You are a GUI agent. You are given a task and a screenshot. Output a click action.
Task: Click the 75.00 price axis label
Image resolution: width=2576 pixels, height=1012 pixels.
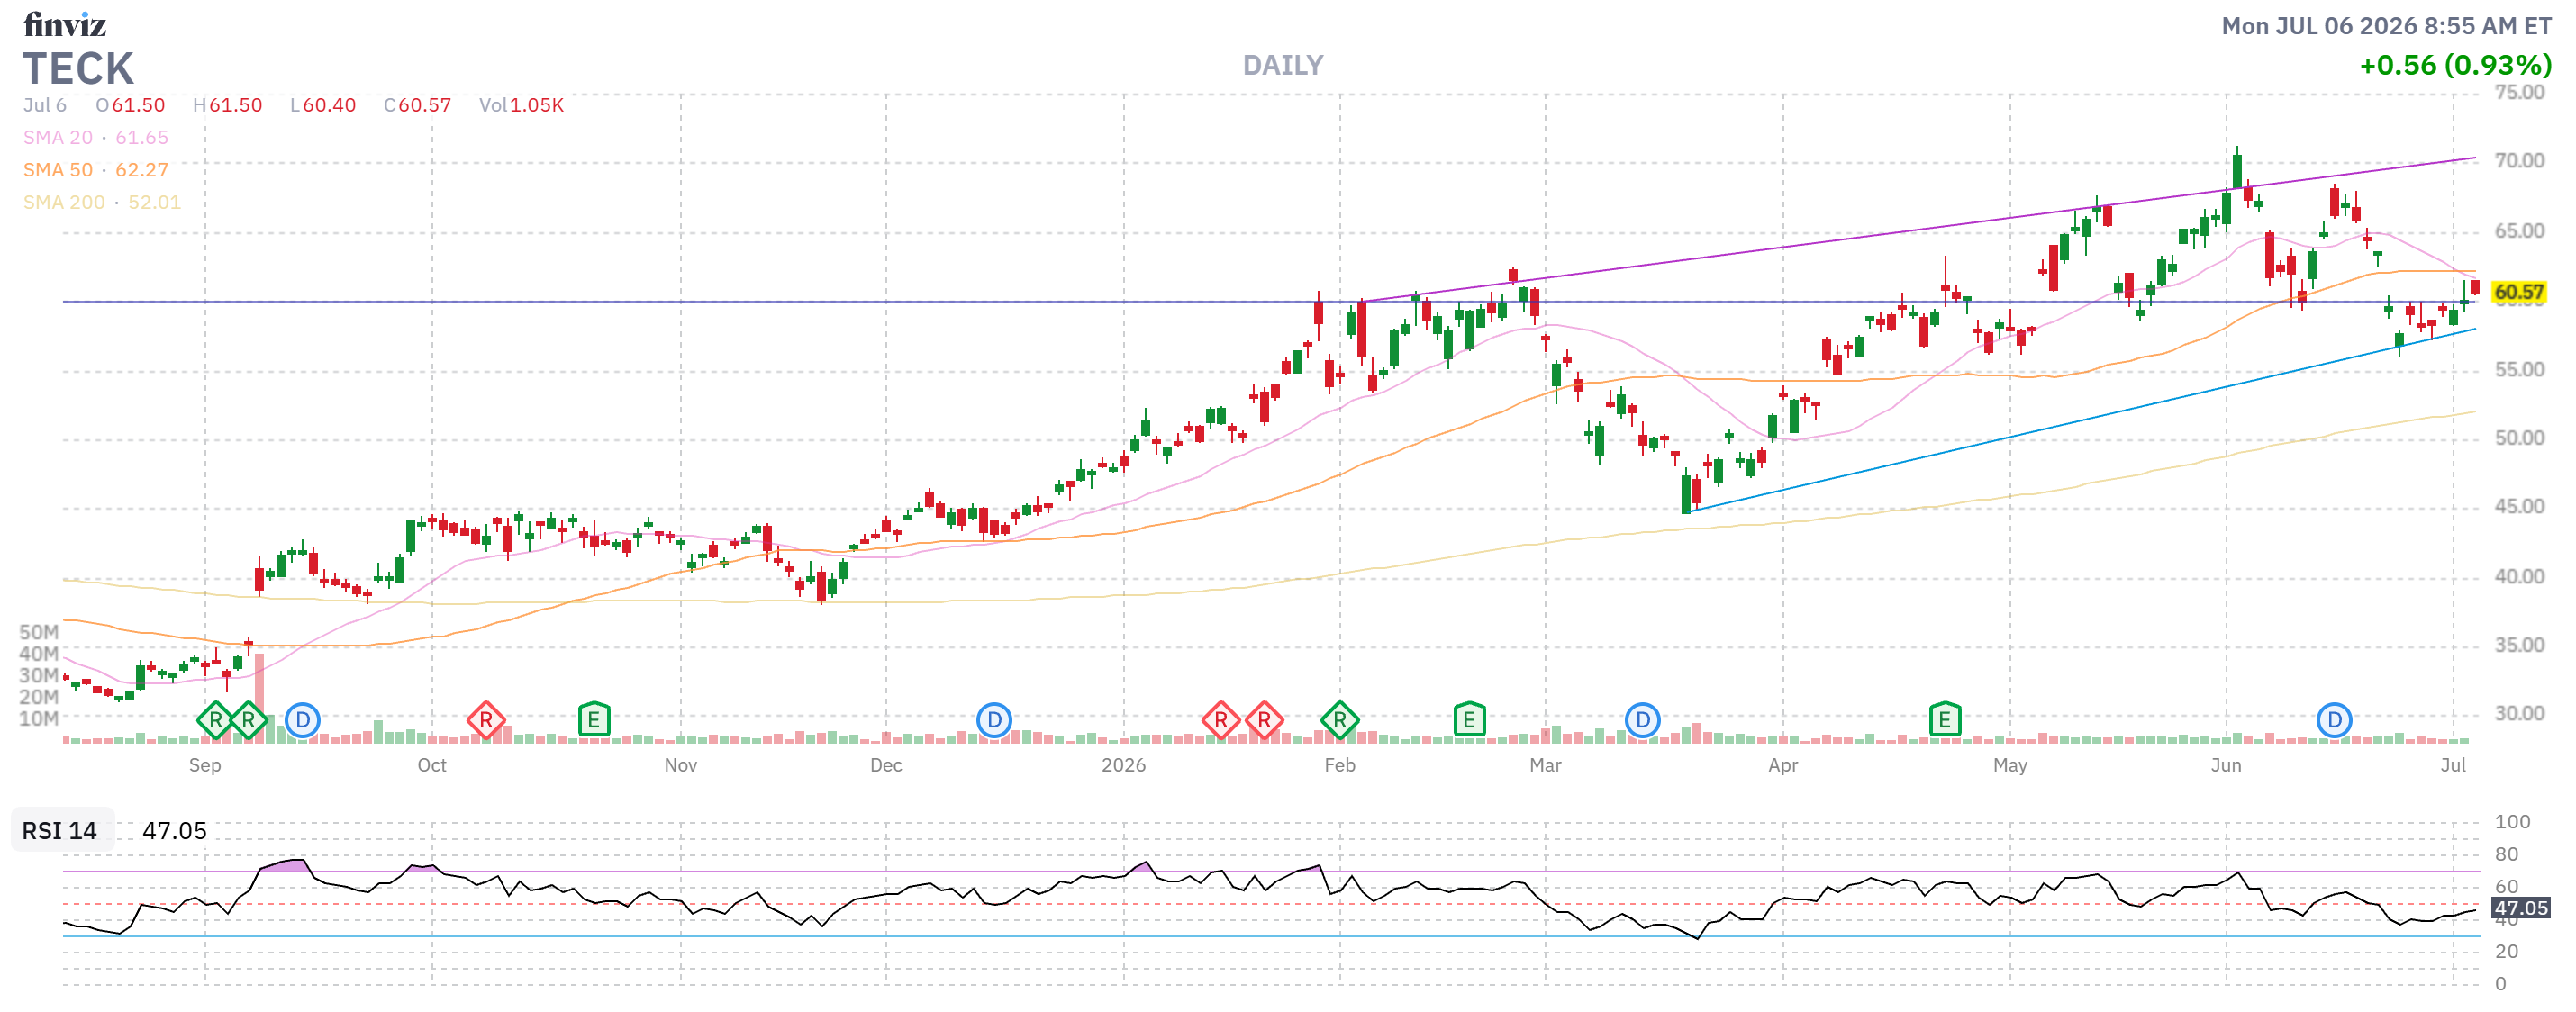point(2519,93)
